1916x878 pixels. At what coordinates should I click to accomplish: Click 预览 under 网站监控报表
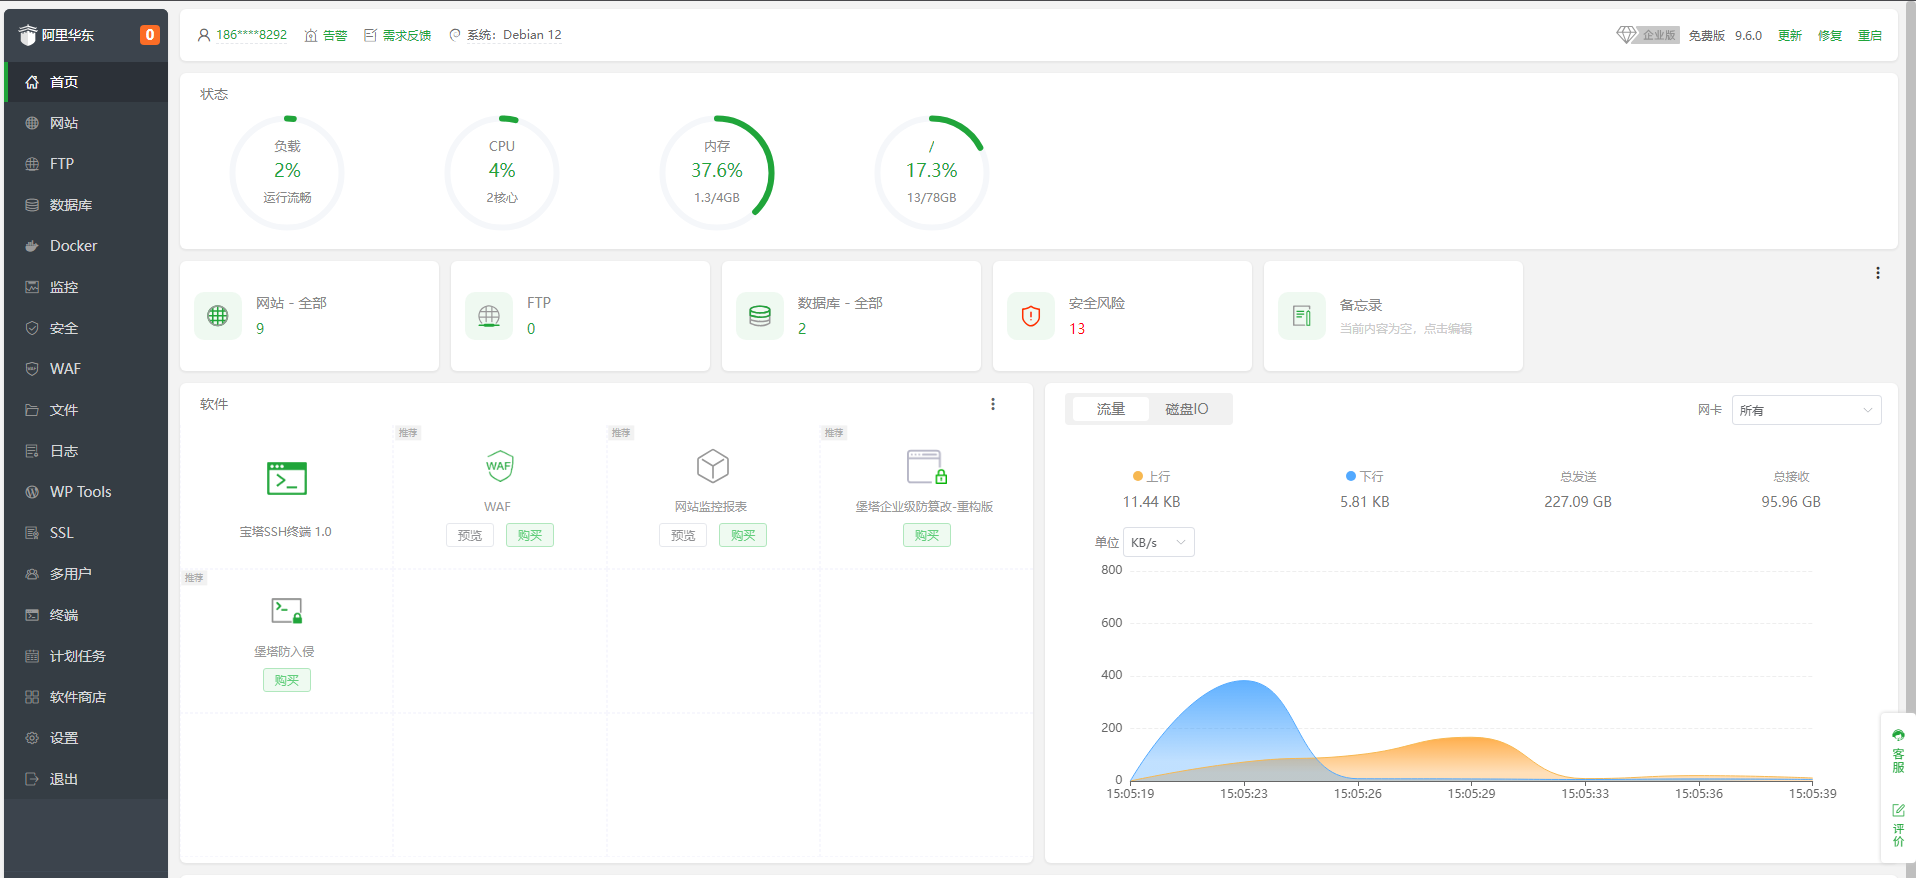coord(683,535)
